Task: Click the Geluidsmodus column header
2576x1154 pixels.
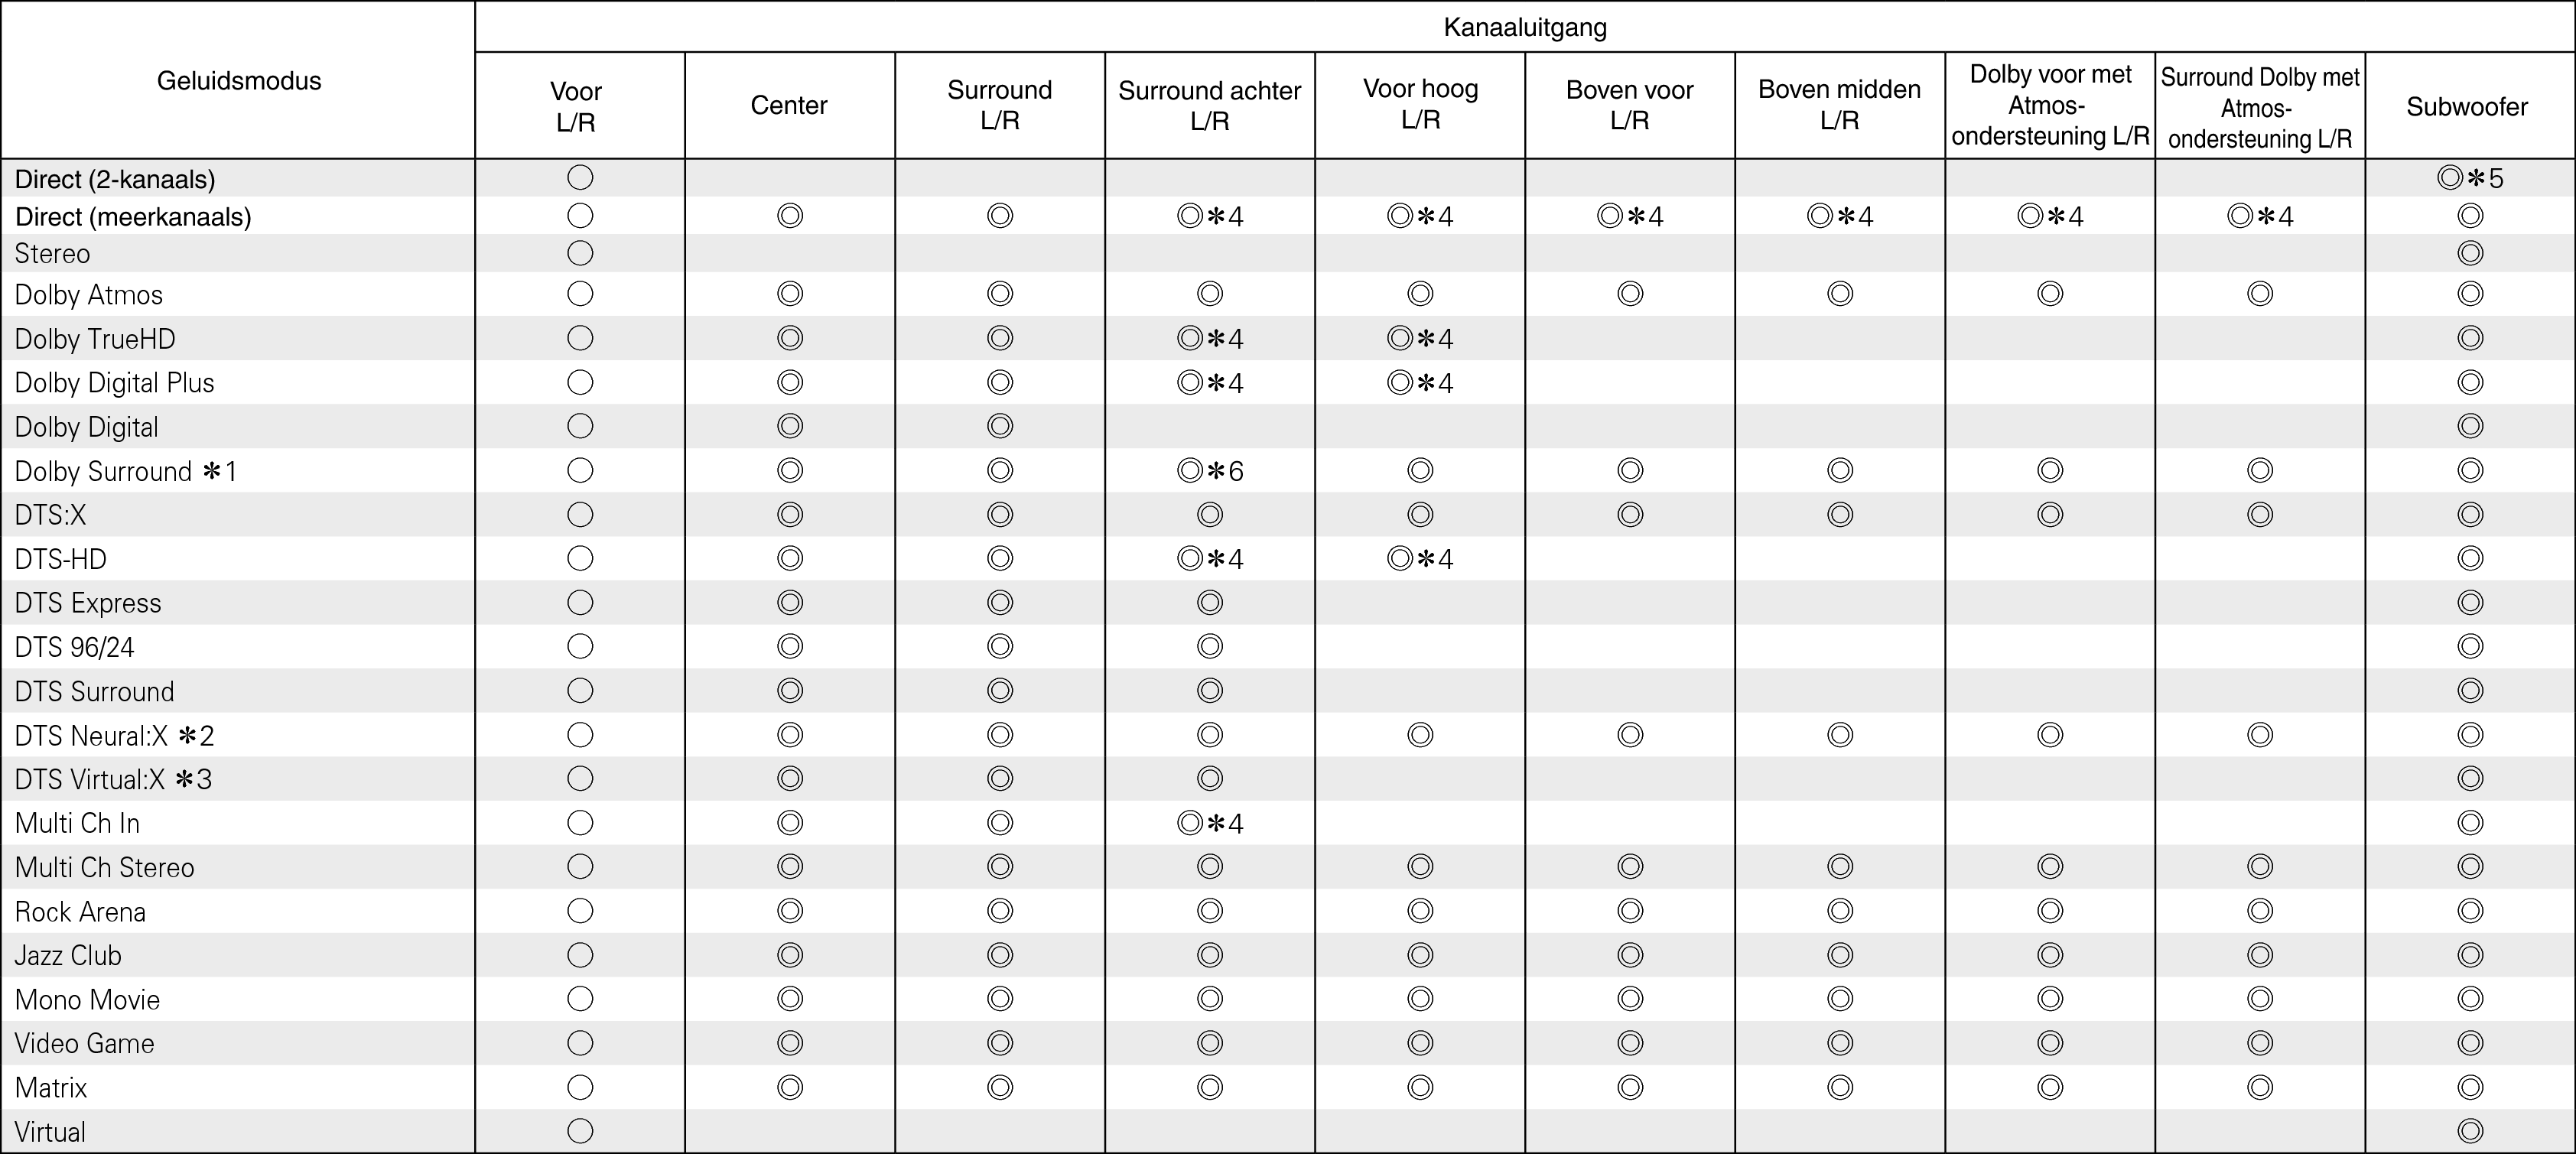Action: click(239, 81)
